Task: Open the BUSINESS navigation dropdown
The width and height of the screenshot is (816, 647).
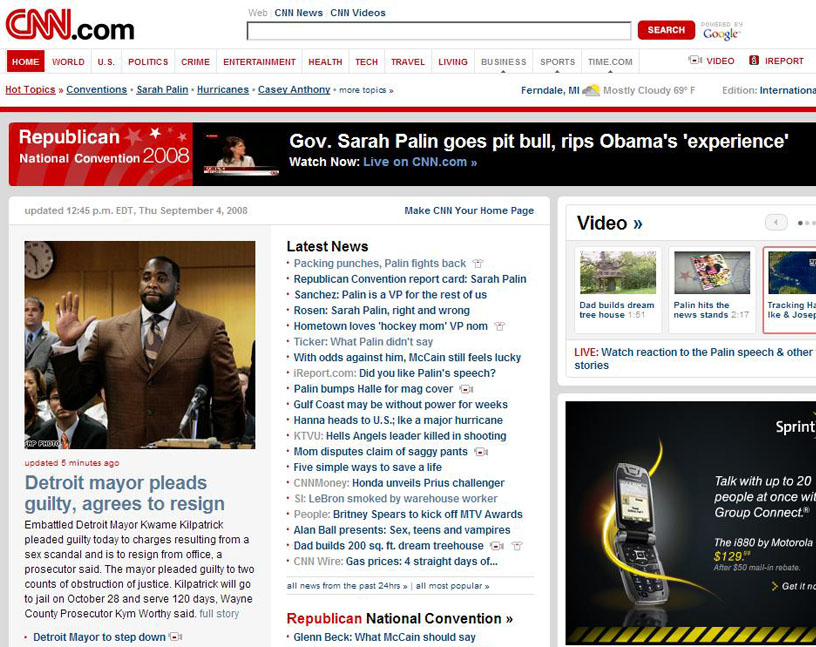Action: pyautogui.click(x=503, y=62)
